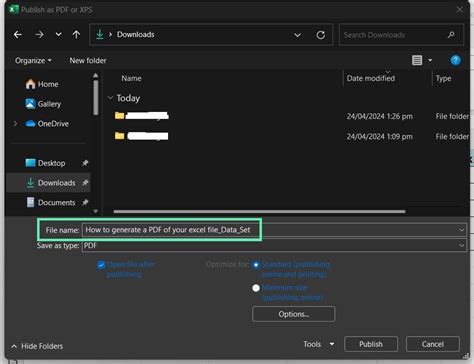The width and height of the screenshot is (474, 364).
Task: Click the search magnifier icon
Action: tap(451, 35)
